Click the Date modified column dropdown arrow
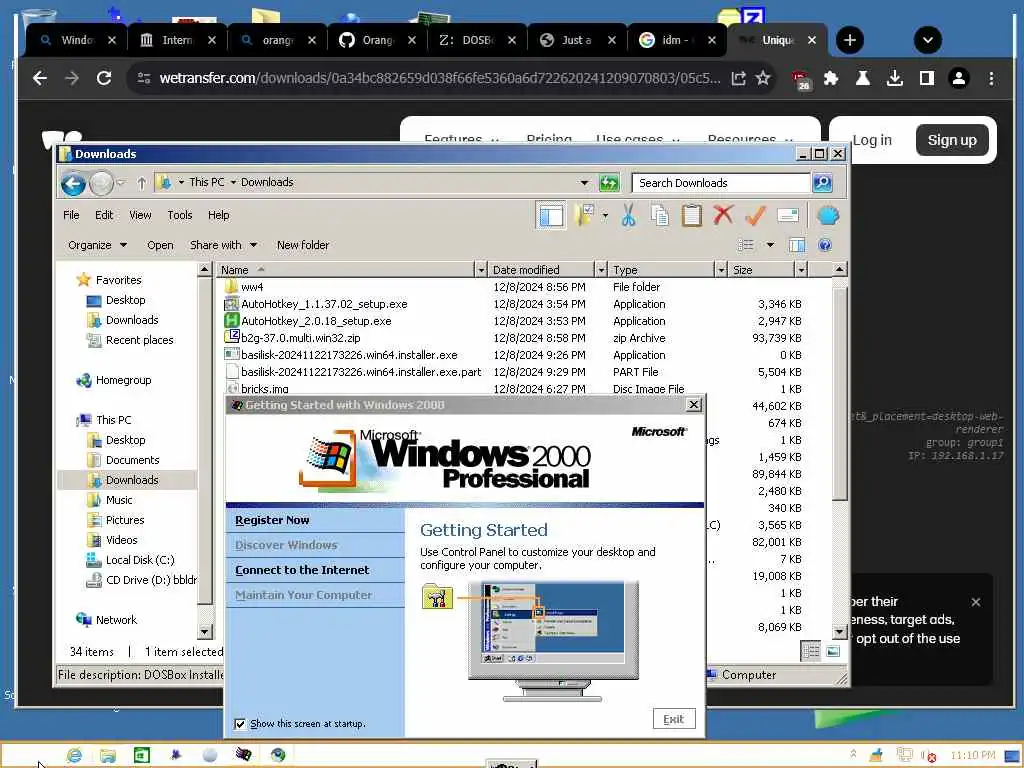Image resolution: width=1024 pixels, height=768 pixels. point(601,270)
